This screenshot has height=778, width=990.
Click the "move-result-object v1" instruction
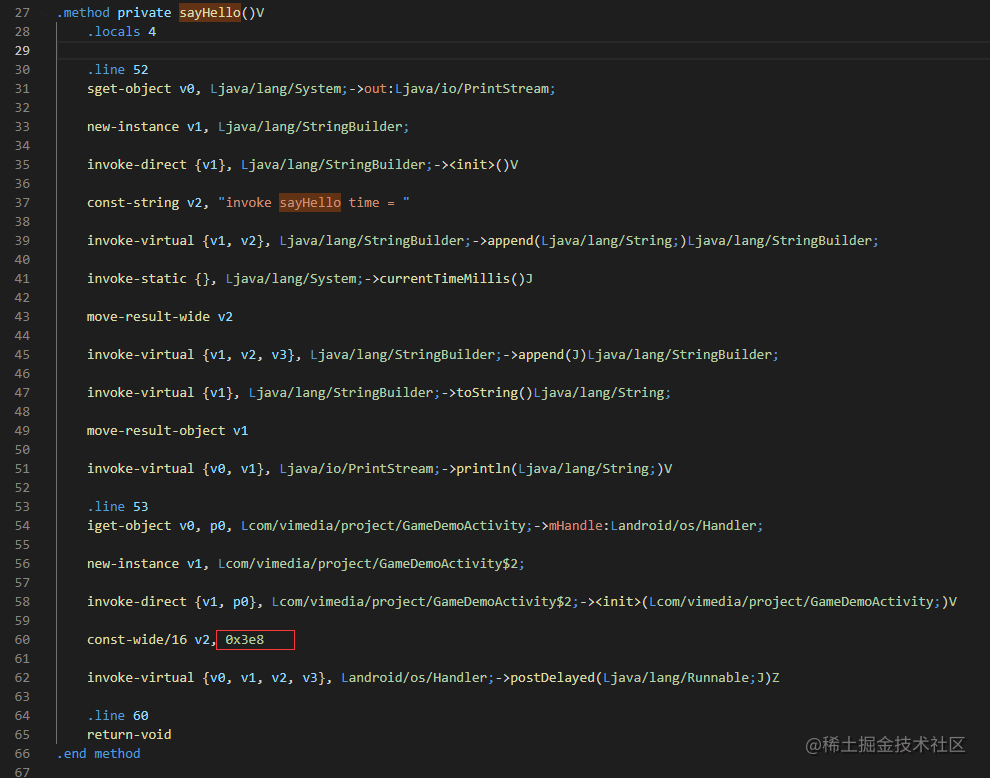pos(167,430)
